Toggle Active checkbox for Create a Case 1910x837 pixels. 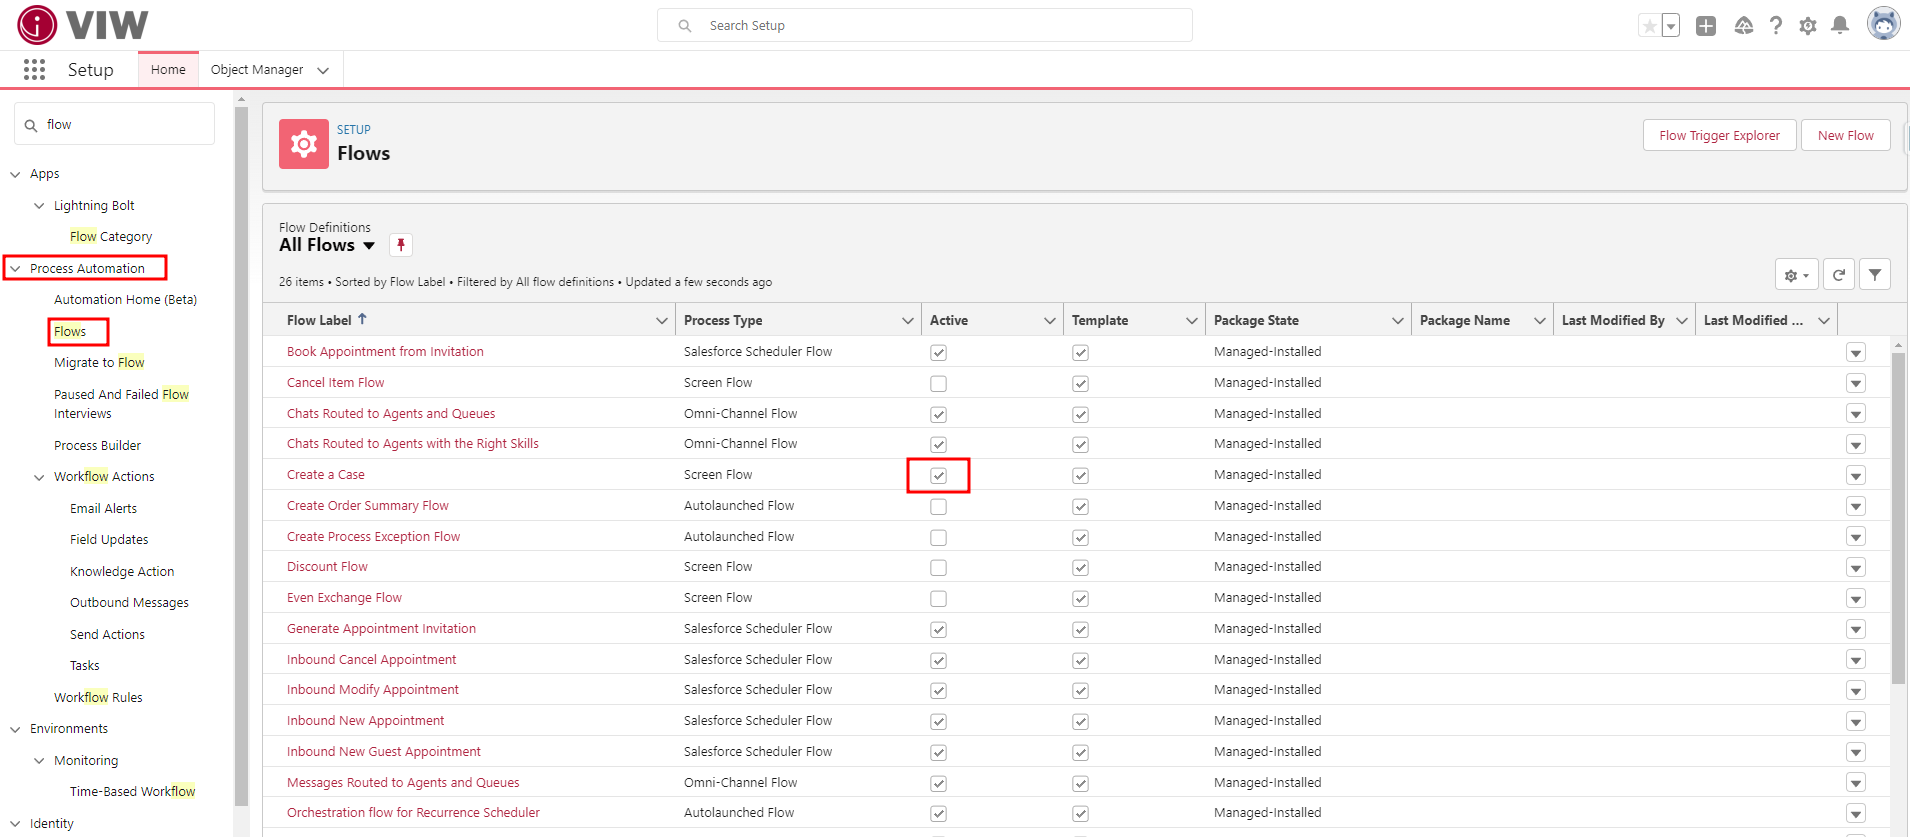[x=938, y=475]
